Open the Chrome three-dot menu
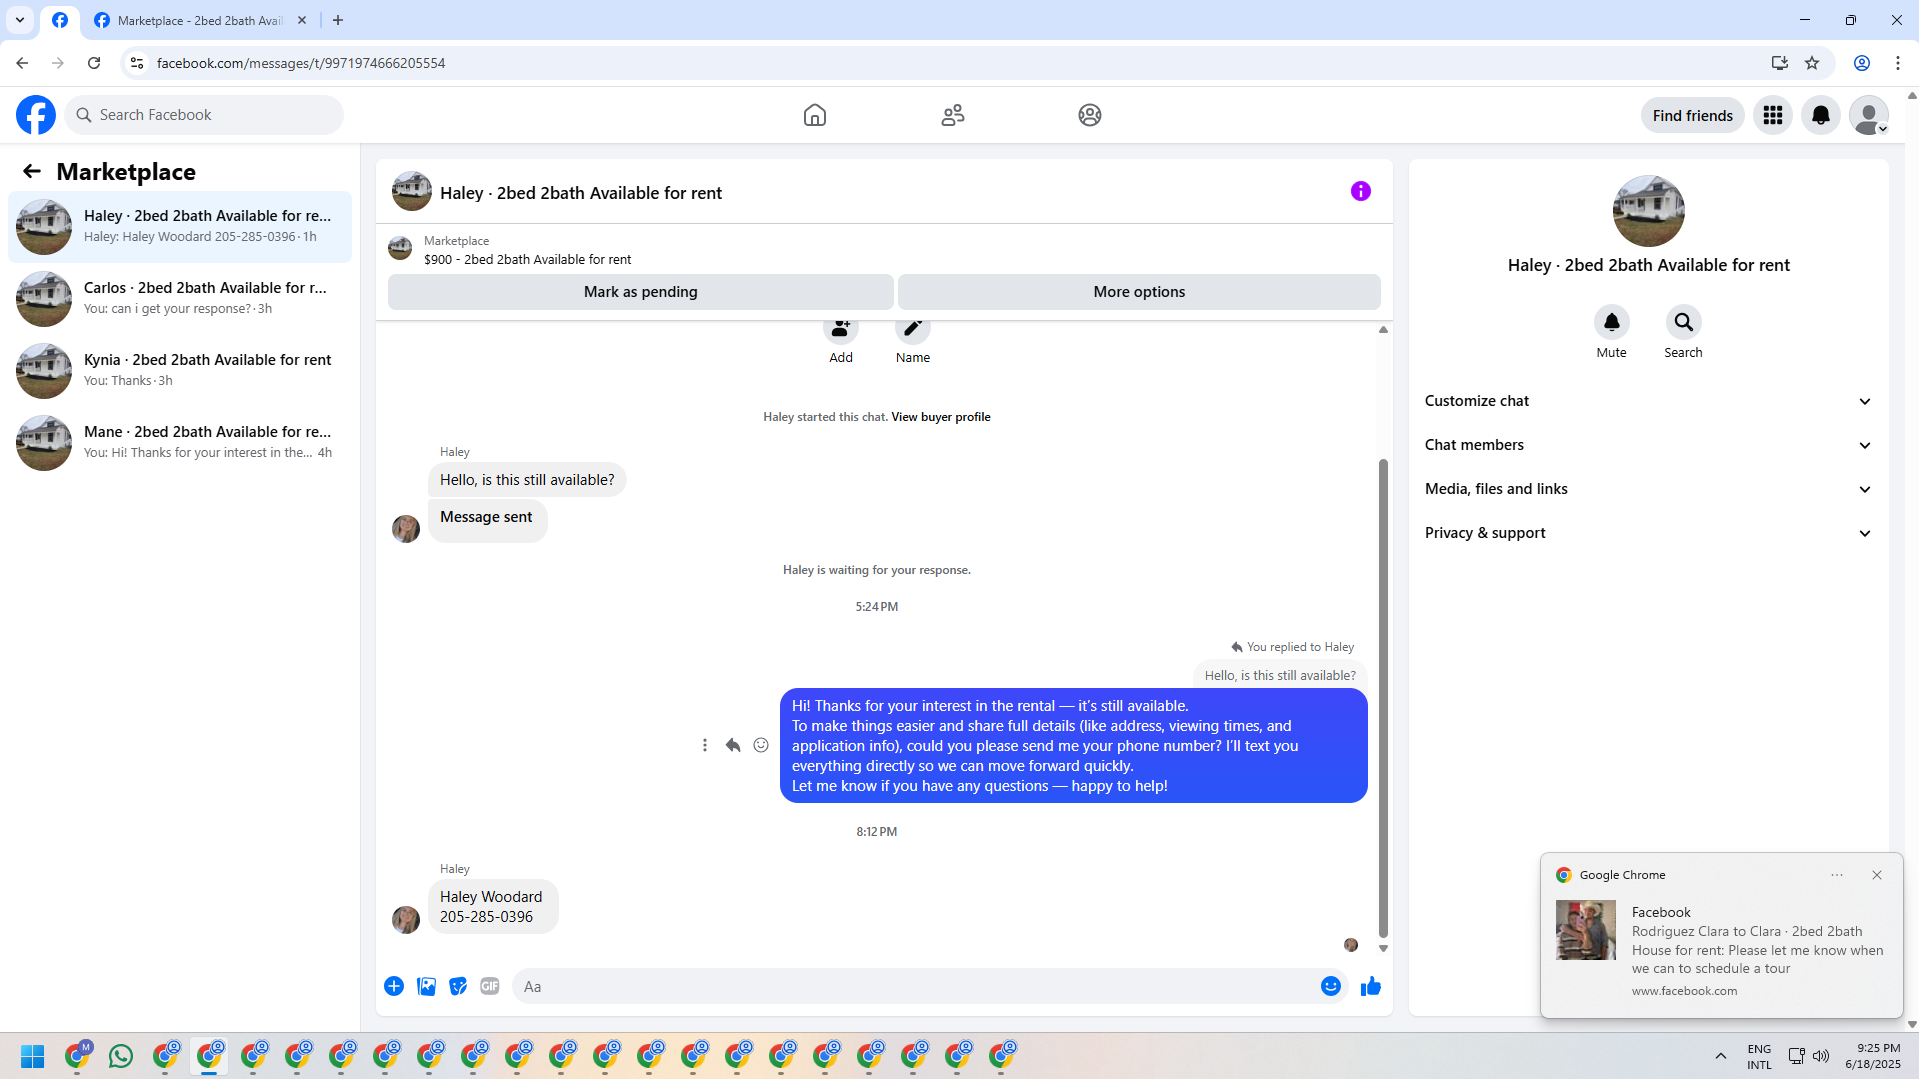Image resolution: width=1919 pixels, height=1079 pixels. (x=1898, y=63)
